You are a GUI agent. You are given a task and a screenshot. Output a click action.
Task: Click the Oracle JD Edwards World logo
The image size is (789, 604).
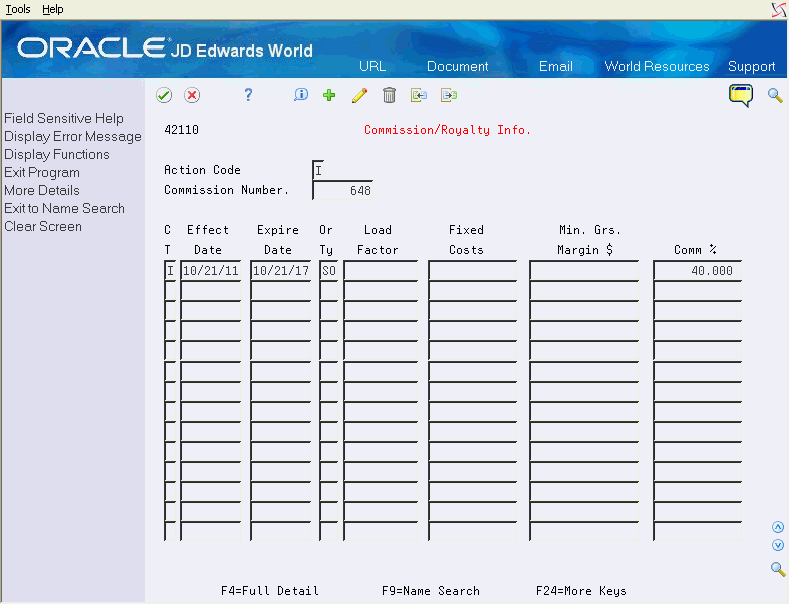165,49
